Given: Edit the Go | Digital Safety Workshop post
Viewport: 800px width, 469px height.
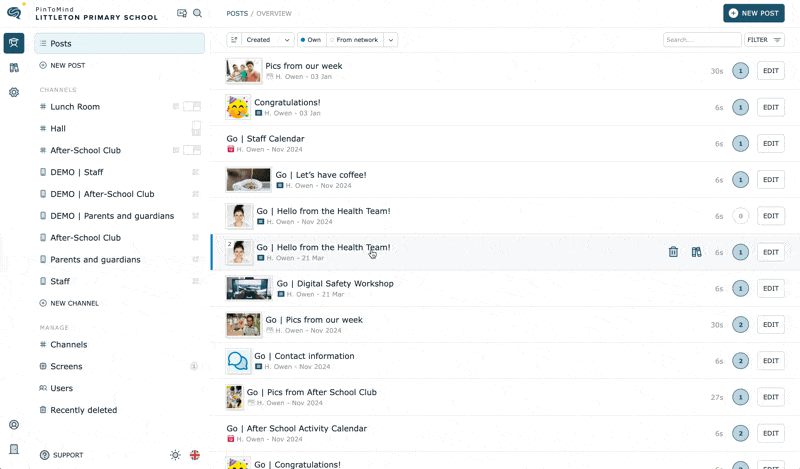Looking at the screenshot, I should 770,288.
